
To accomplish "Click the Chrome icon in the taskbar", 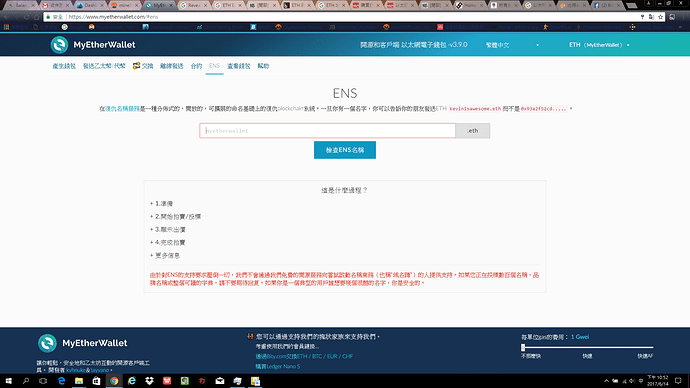I will tap(114, 381).
